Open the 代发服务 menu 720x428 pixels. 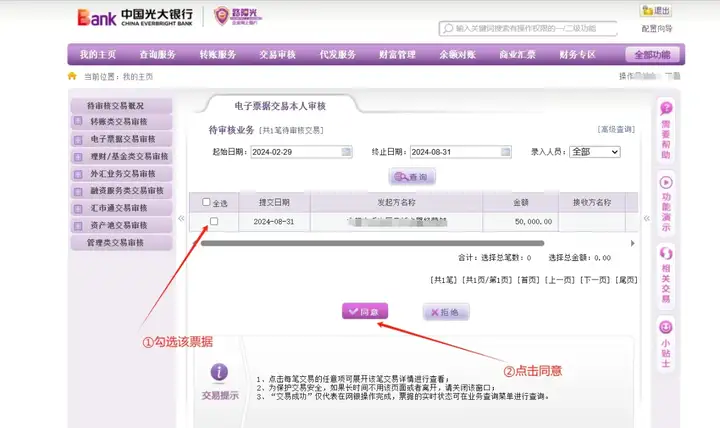pyautogui.click(x=338, y=55)
